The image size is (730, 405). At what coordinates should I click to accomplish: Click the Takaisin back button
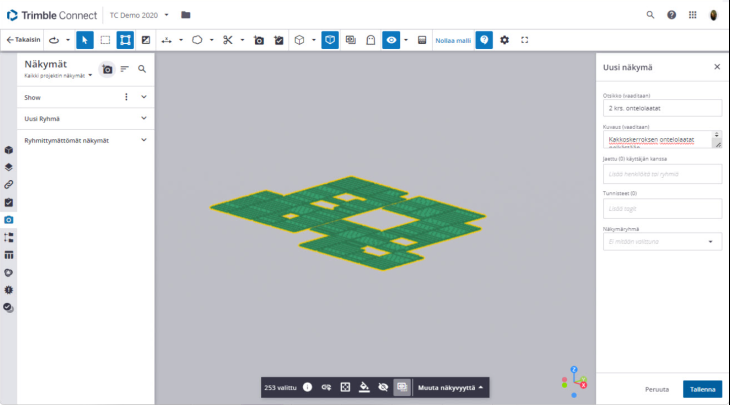tap(23, 40)
